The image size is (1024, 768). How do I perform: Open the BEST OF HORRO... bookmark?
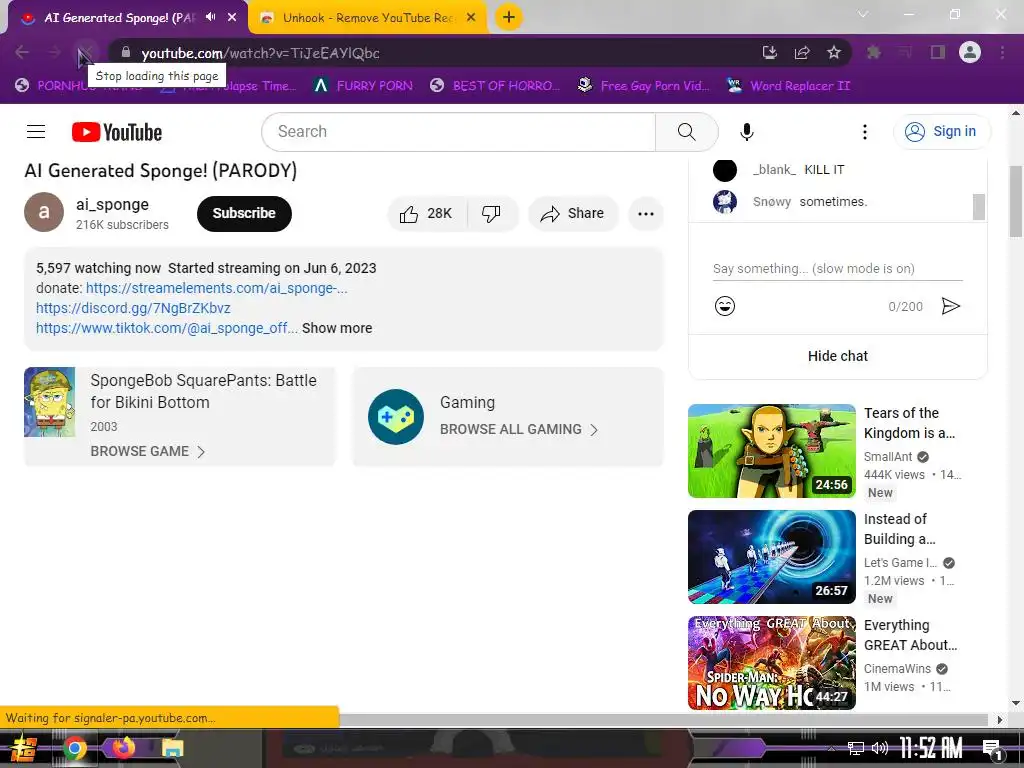pos(495,86)
